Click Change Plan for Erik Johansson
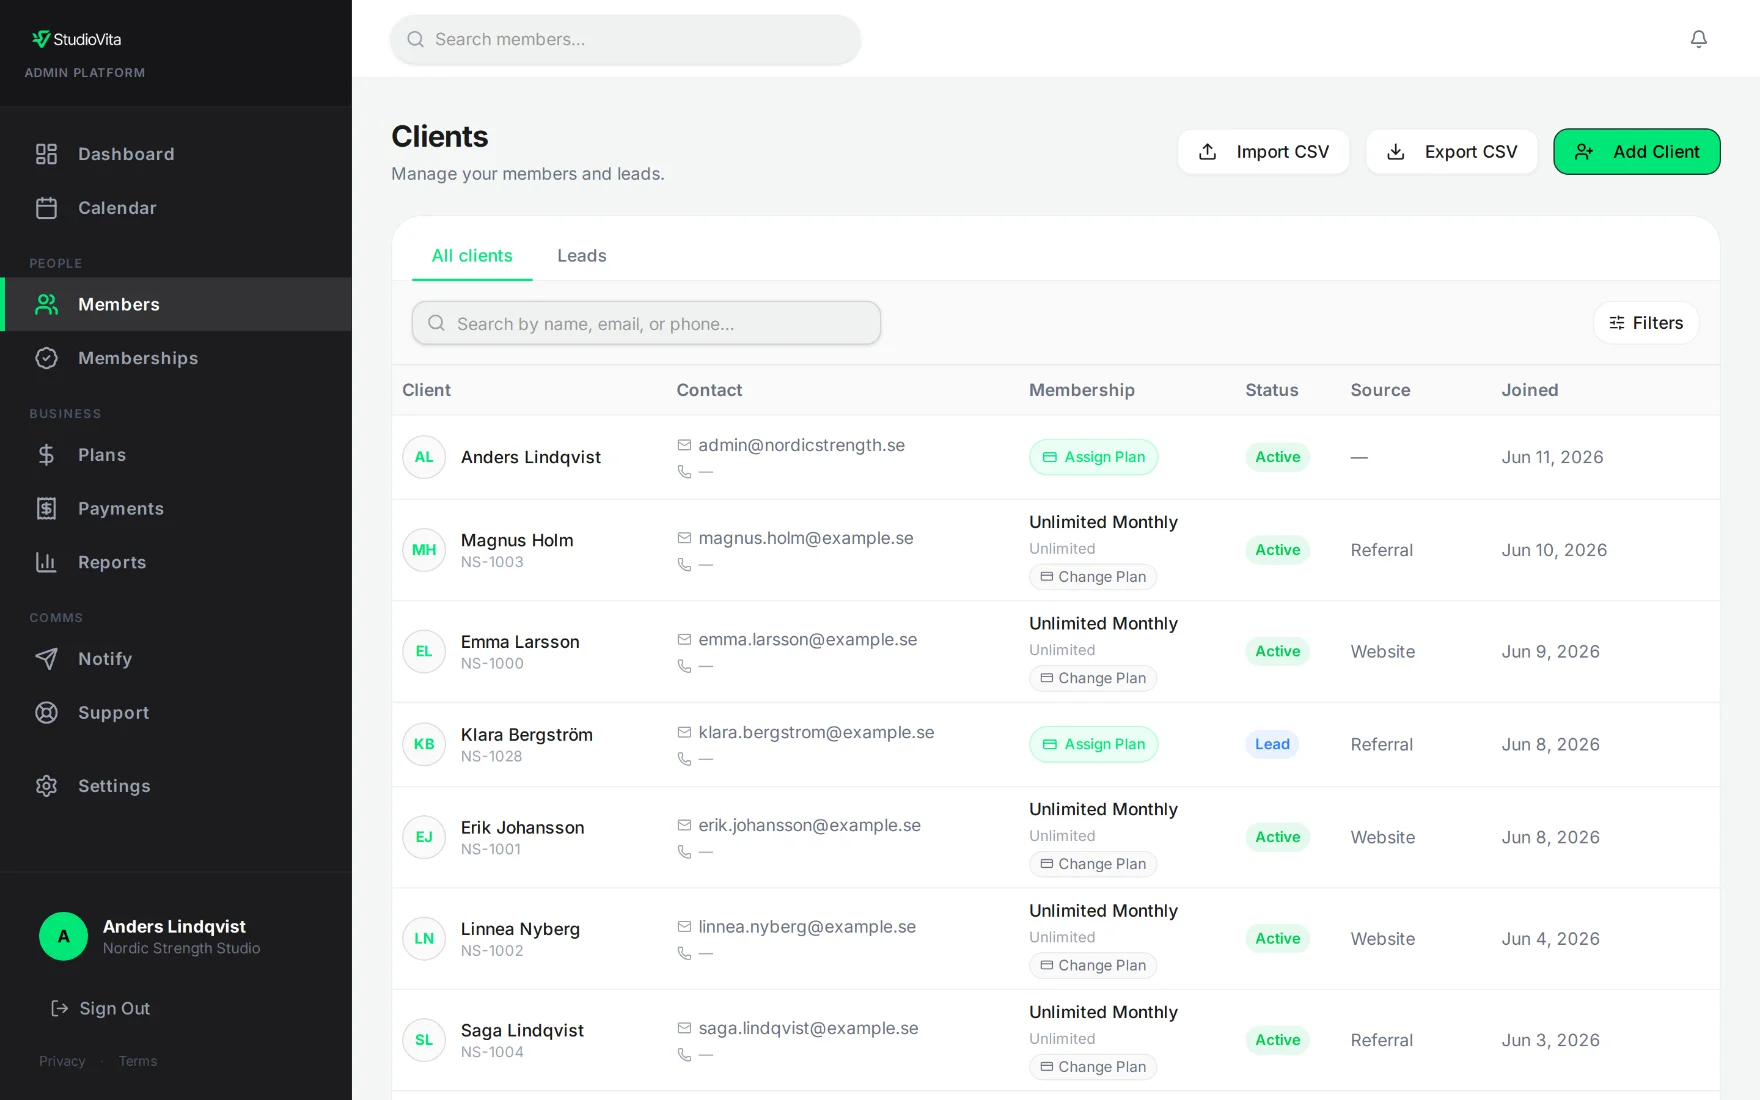Viewport: 1760px width, 1100px height. pos(1093,864)
